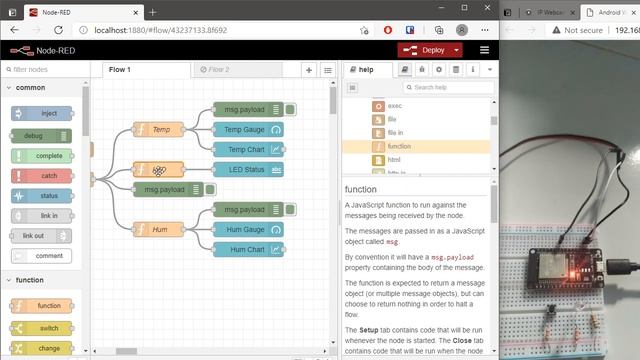Select the change node in palette
Screen dimensions: 640x360
42,349
